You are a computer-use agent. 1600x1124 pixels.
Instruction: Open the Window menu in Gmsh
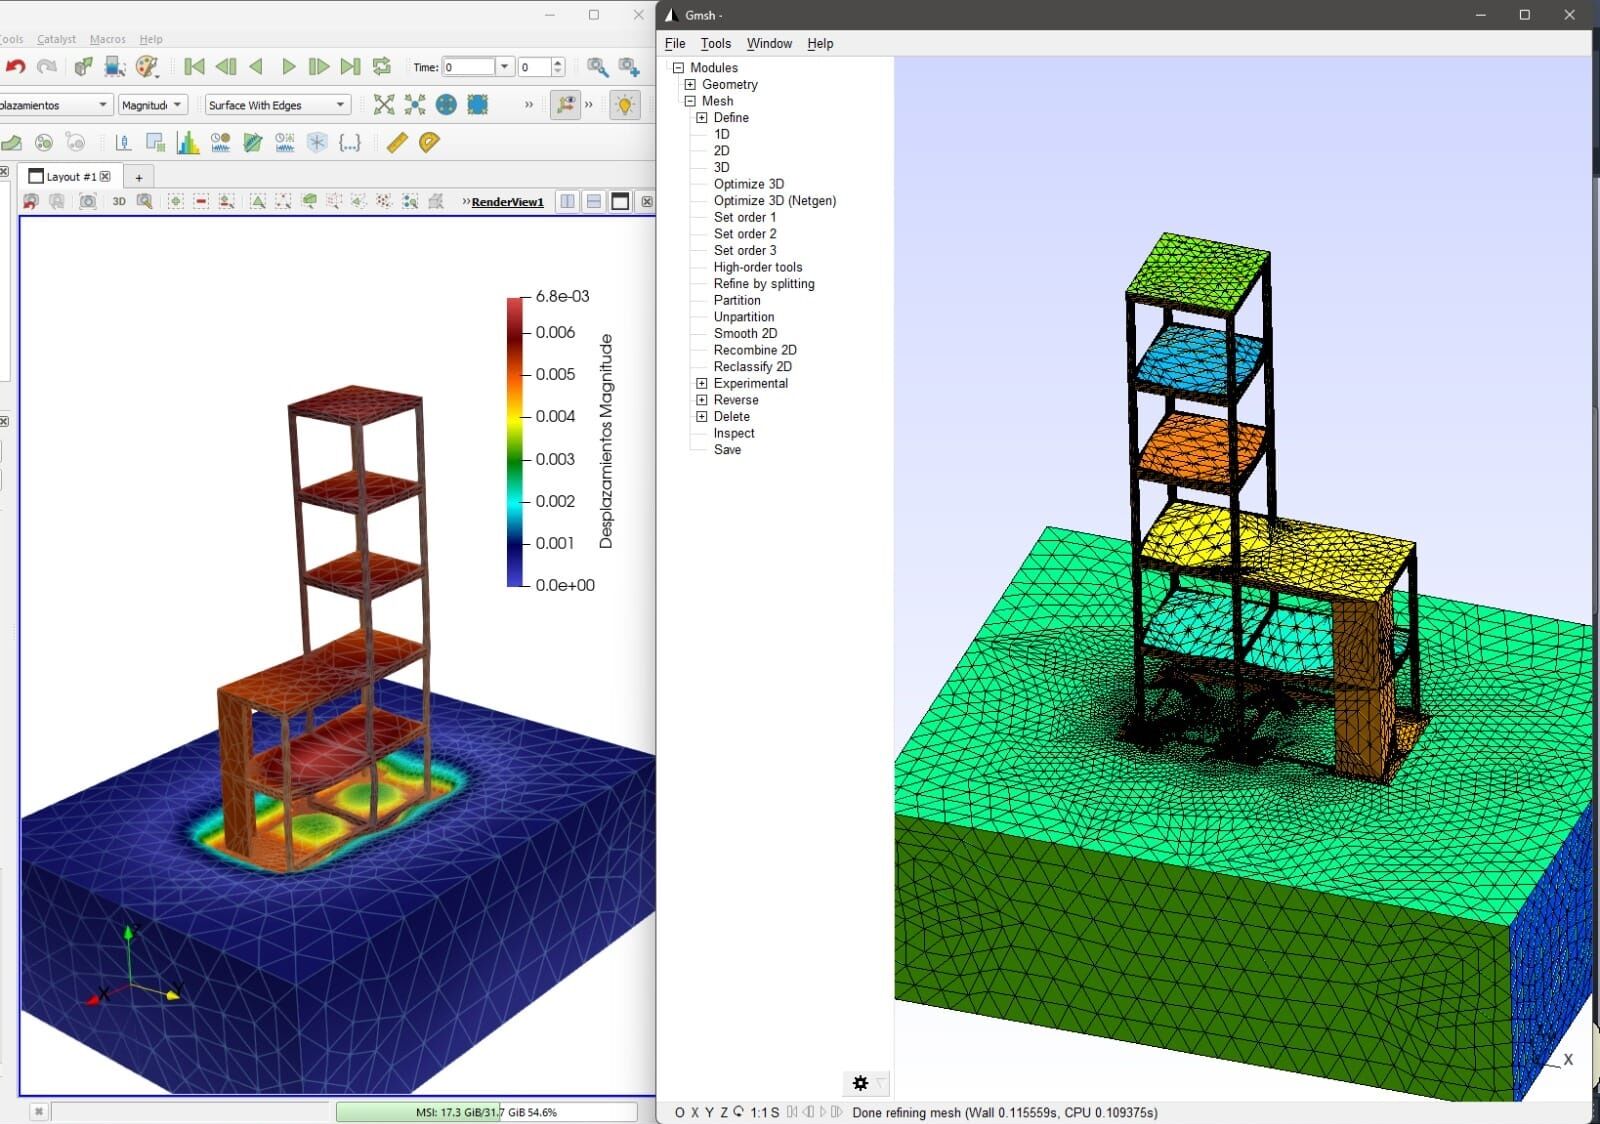(x=769, y=44)
